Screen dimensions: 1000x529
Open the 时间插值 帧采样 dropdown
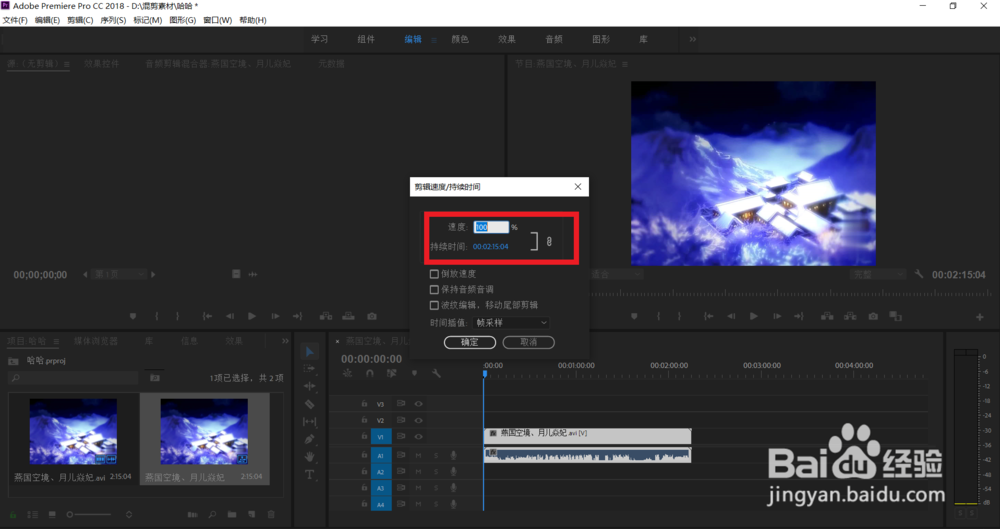512,323
